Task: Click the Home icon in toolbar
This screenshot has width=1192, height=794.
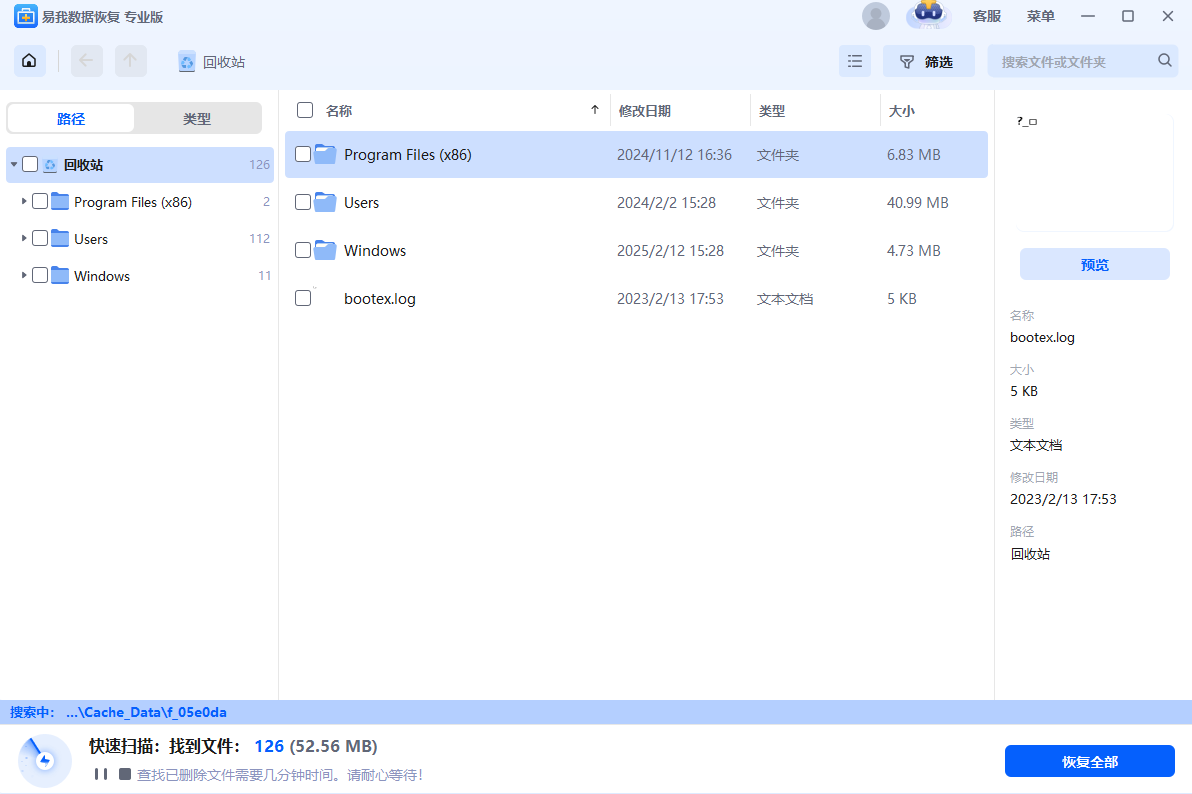Action: pyautogui.click(x=29, y=61)
